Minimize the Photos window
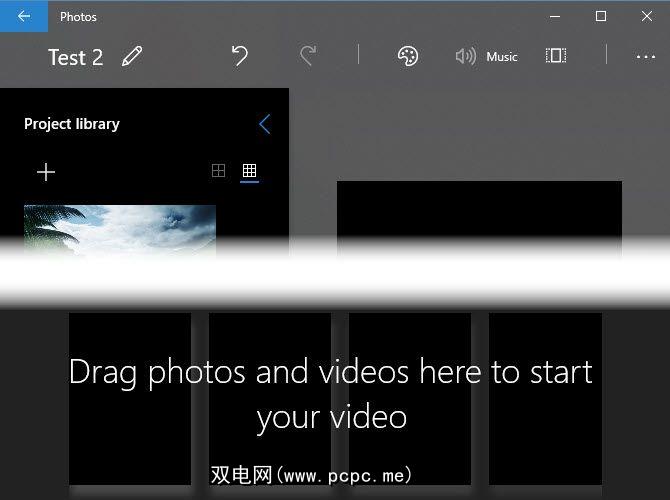 point(555,17)
